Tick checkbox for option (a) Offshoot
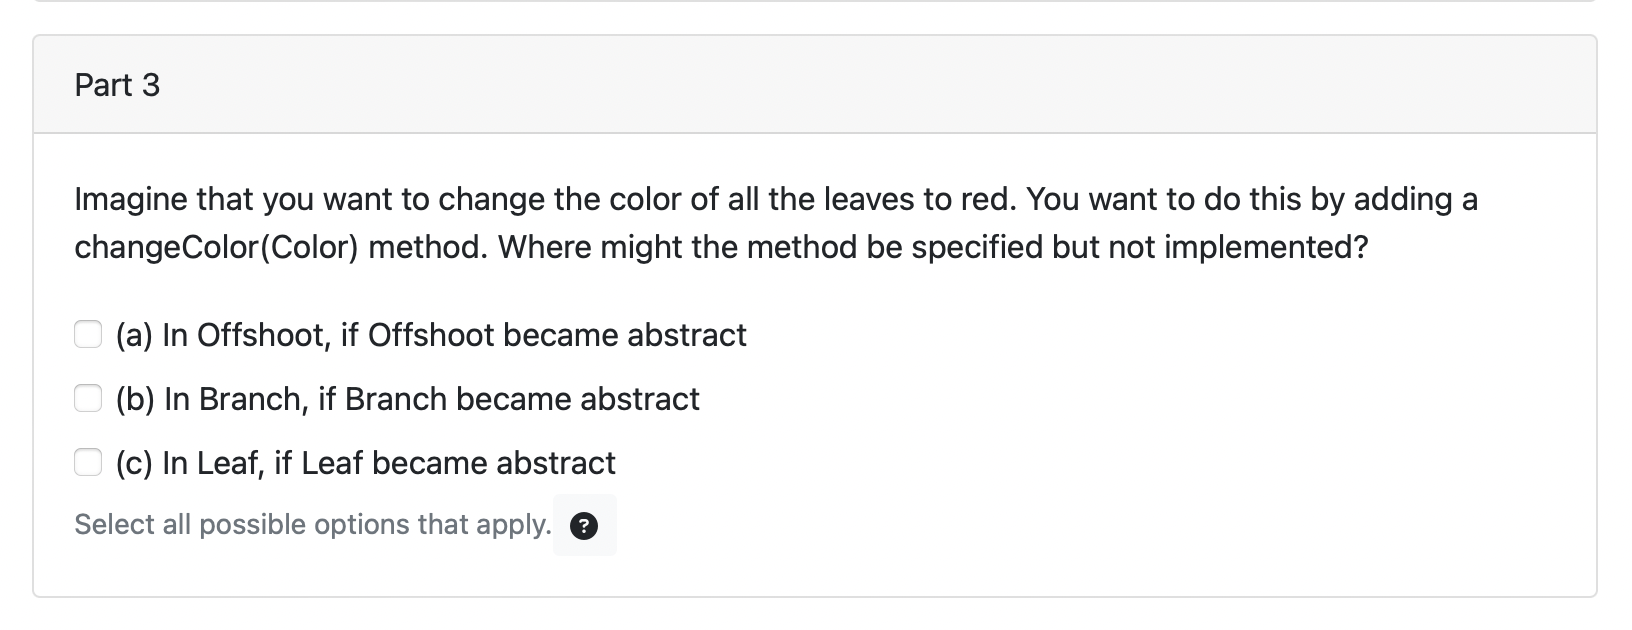1632x630 pixels. (88, 334)
